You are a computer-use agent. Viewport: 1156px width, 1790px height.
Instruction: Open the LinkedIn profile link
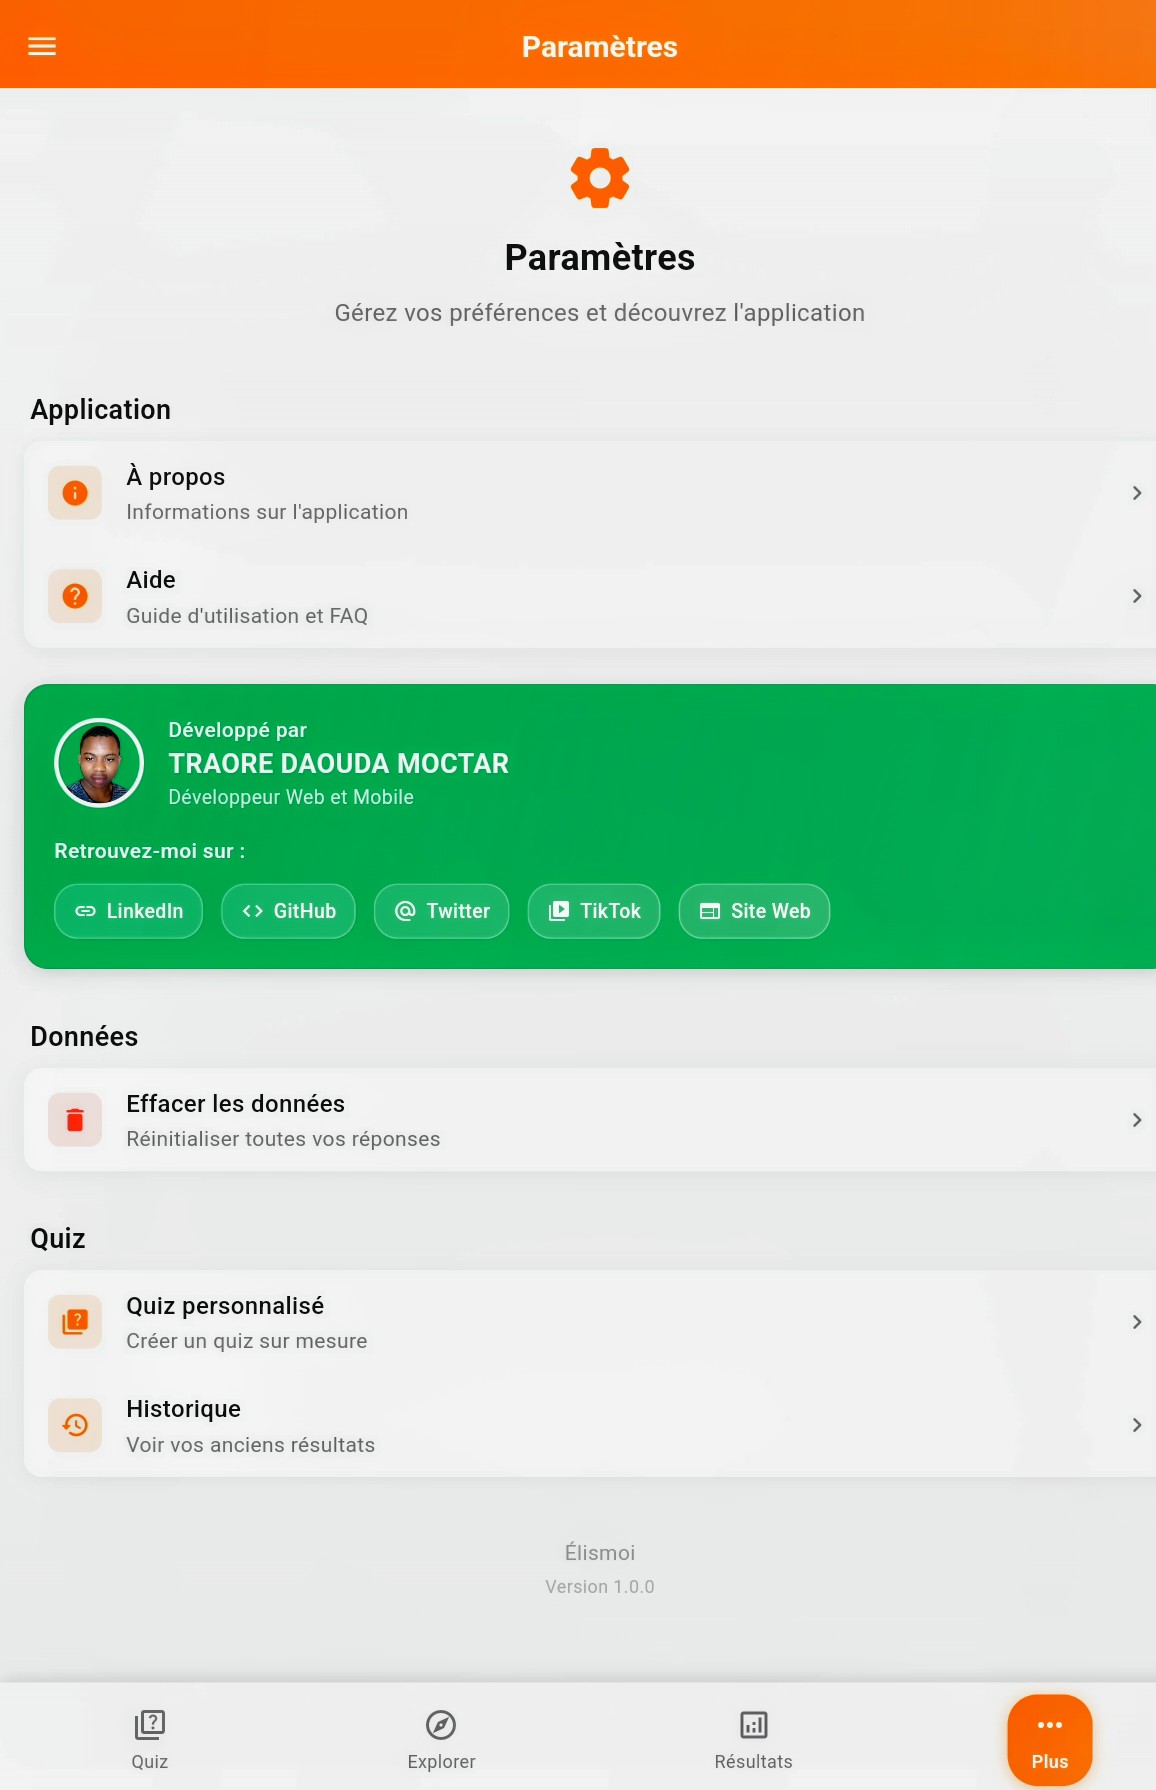pos(128,911)
